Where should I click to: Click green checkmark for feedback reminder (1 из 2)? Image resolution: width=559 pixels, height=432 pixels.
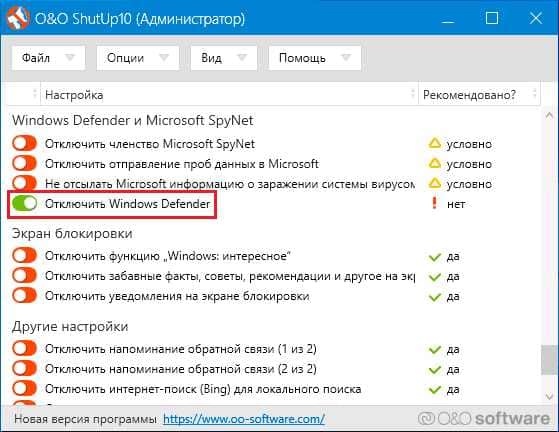point(435,349)
